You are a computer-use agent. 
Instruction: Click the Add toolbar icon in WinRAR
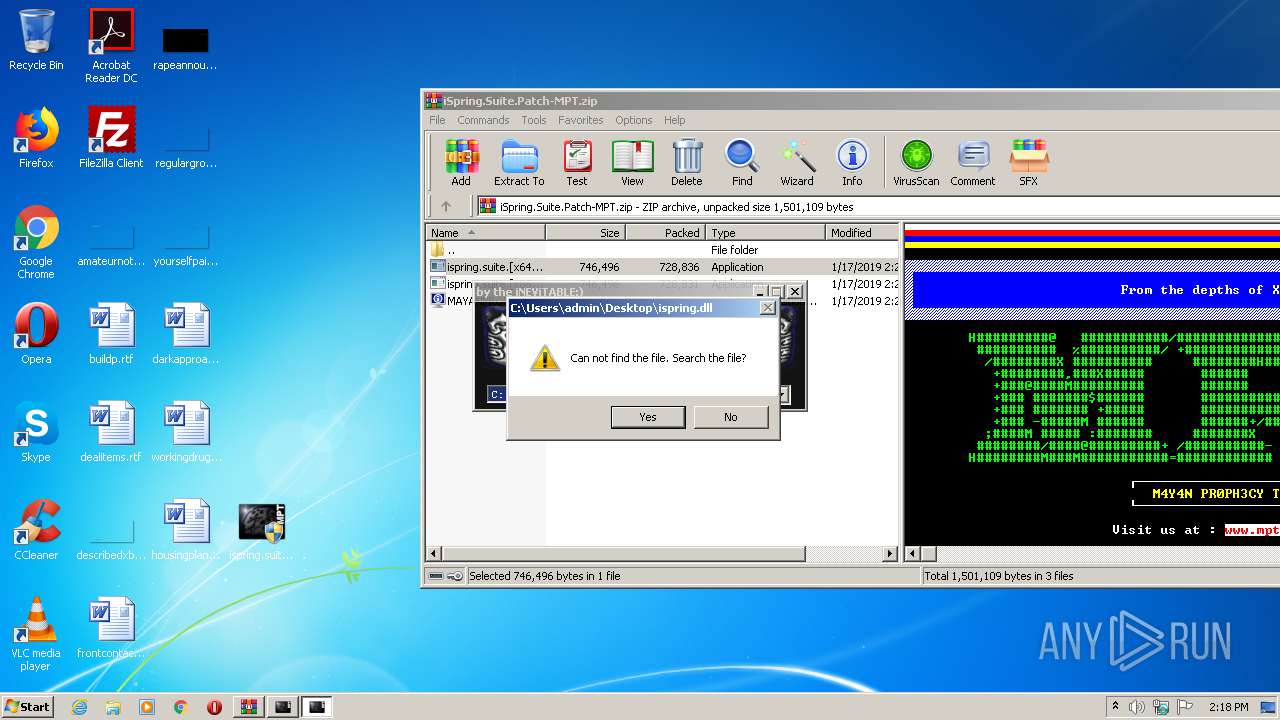(x=461, y=162)
